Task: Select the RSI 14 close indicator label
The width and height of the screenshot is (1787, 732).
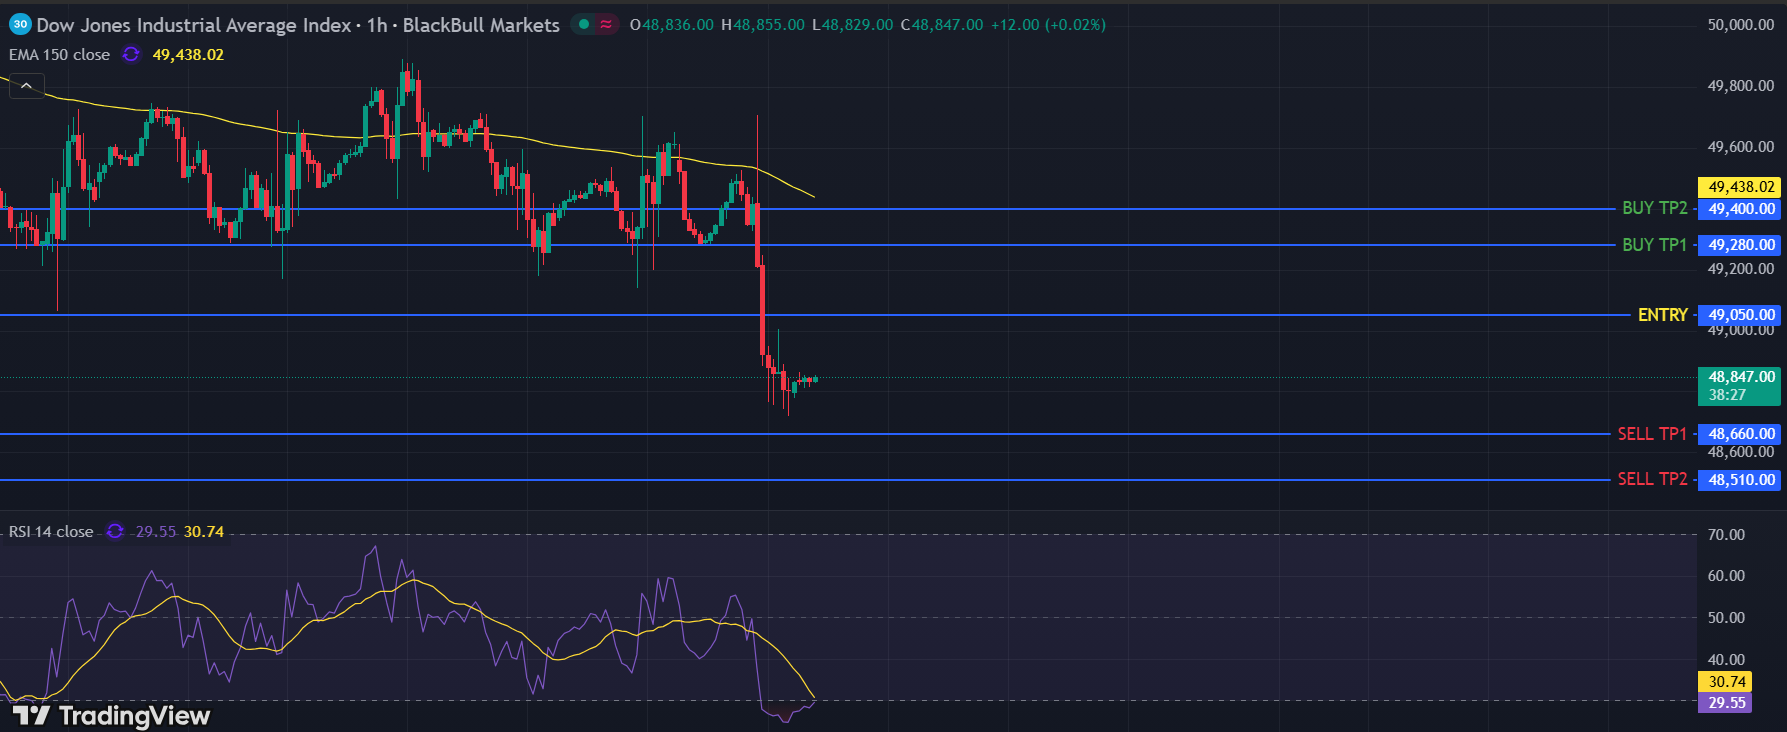Action: 51,531
